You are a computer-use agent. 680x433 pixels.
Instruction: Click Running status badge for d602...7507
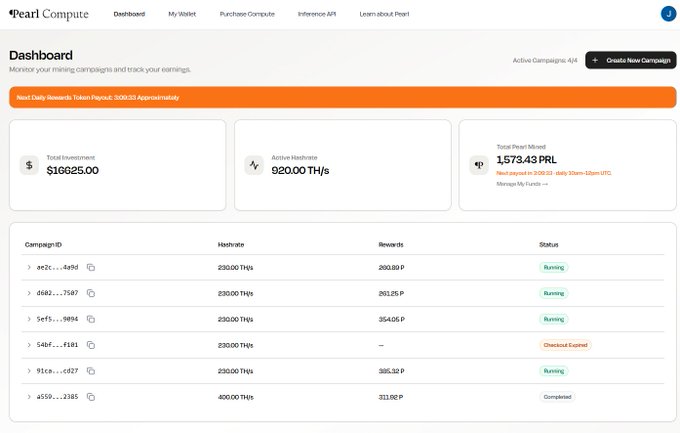coord(554,293)
